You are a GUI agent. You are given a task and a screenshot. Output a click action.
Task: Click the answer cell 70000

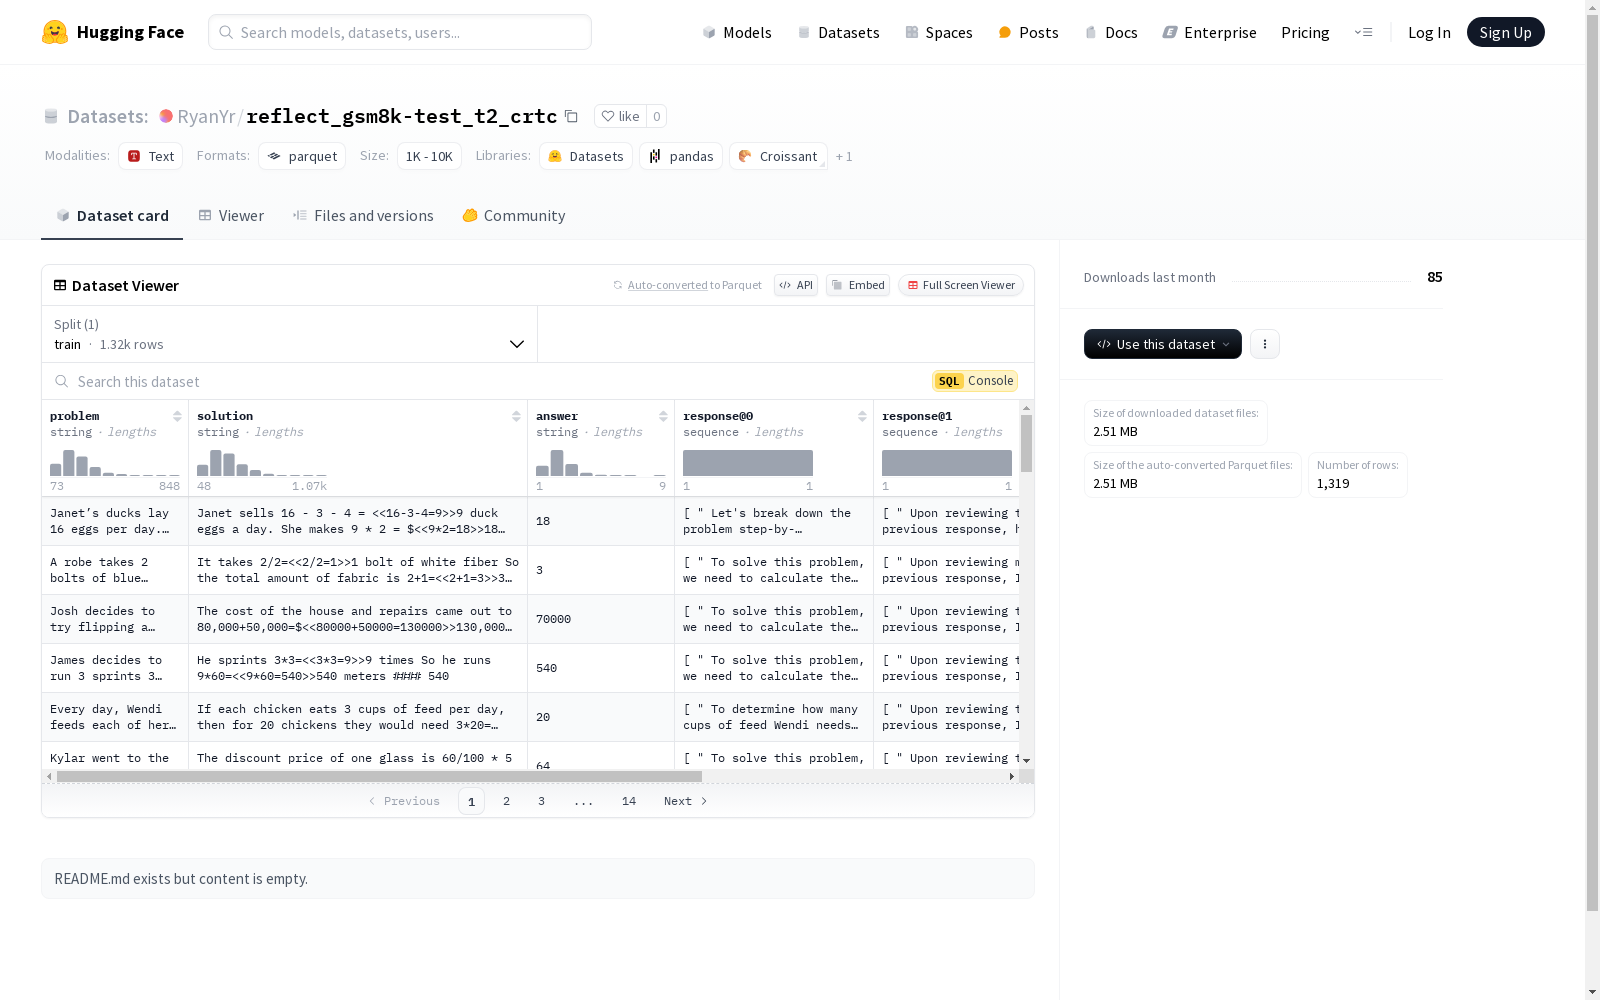[601, 619]
